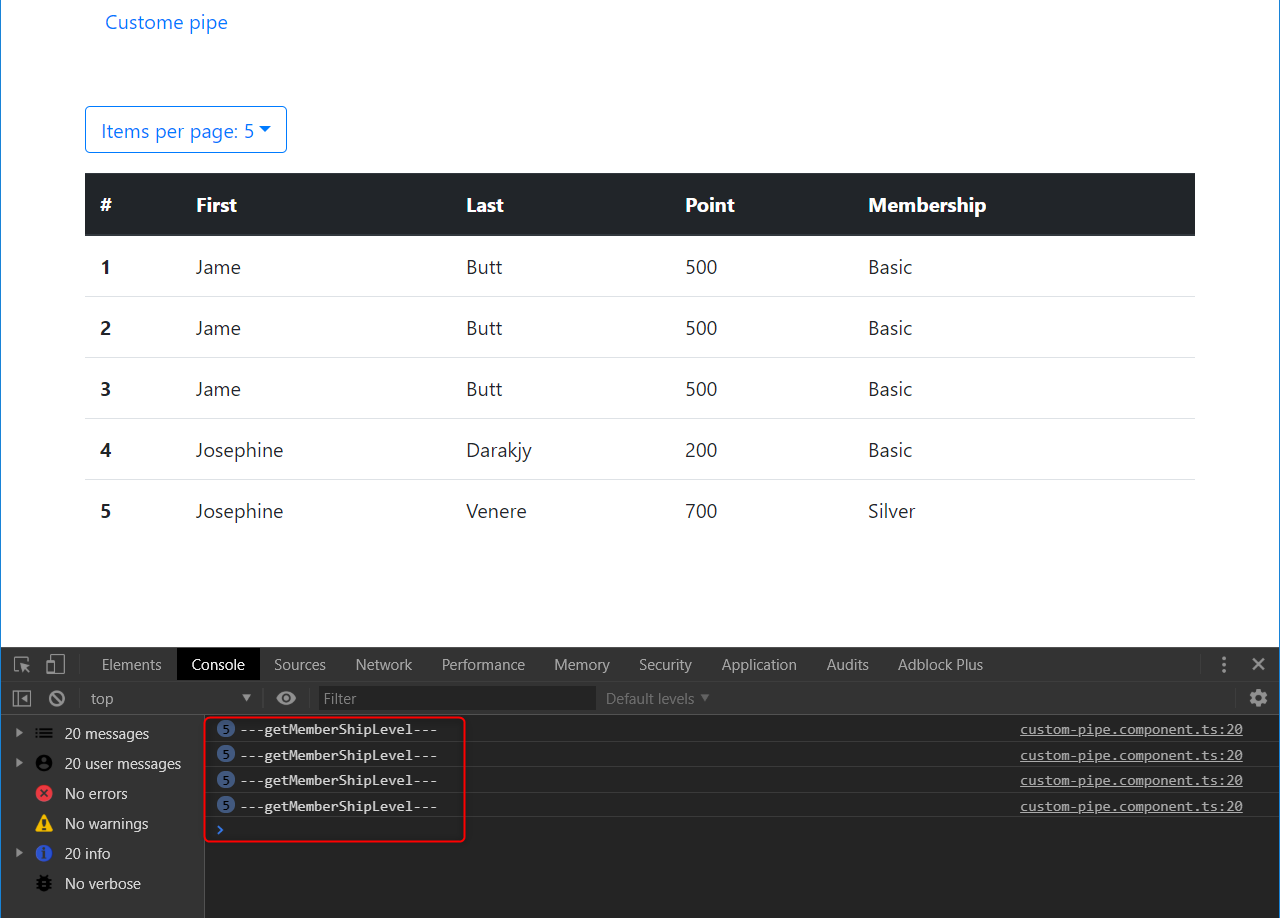Click the No verbose sidebar entry

(102, 883)
